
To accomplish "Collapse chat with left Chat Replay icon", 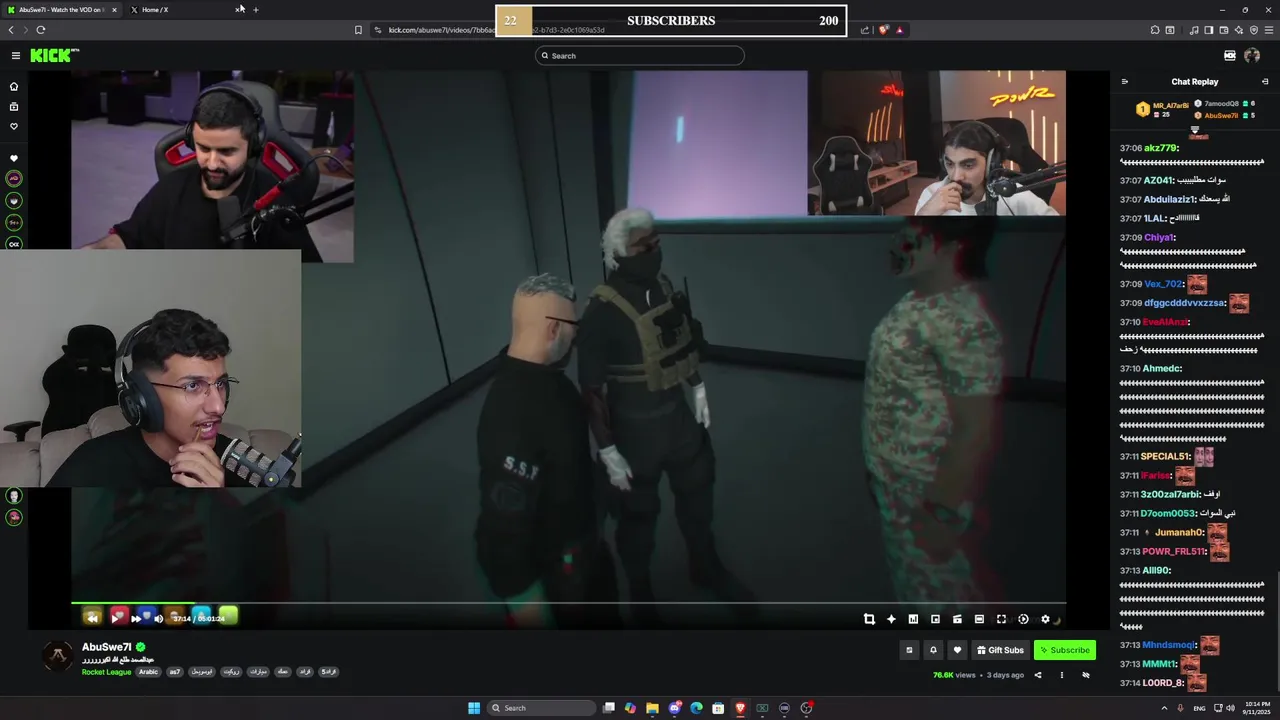I will tap(1124, 82).
